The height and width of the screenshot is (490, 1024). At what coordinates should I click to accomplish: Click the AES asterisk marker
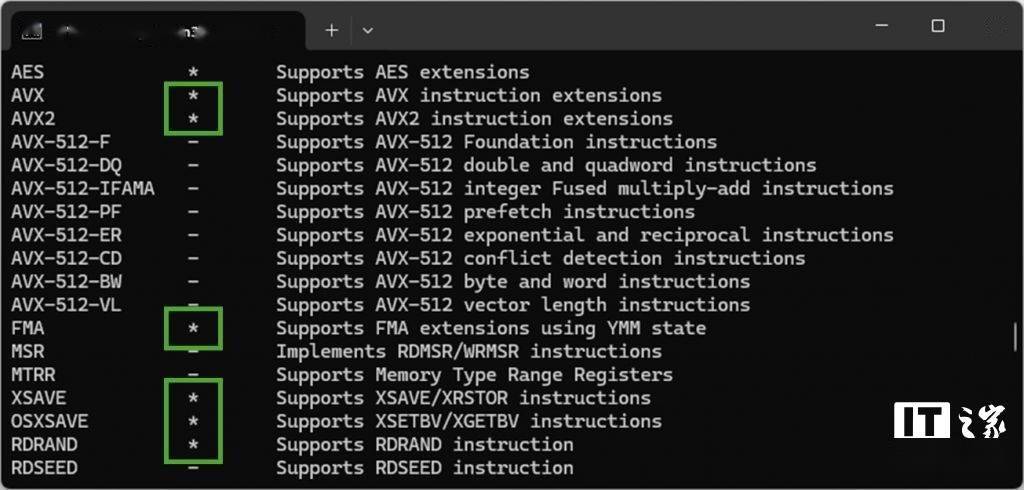tap(193, 73)
